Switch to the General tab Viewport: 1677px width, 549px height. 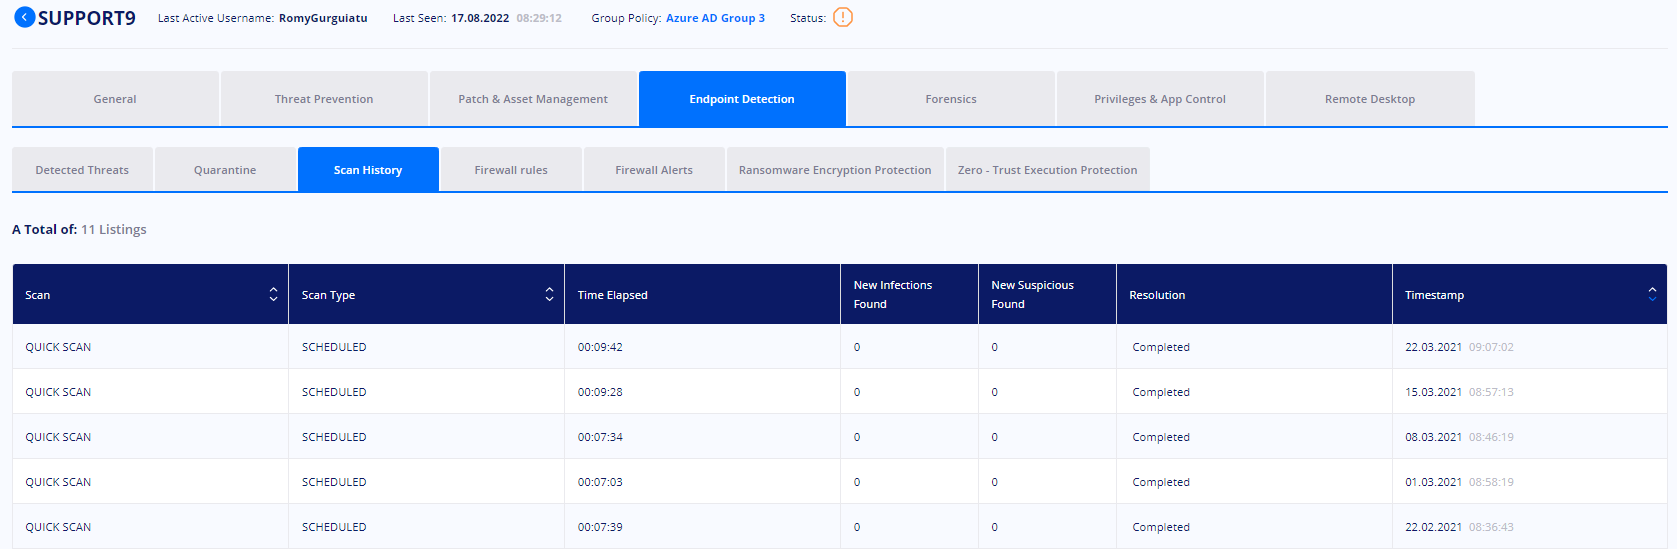click(115, 99)
